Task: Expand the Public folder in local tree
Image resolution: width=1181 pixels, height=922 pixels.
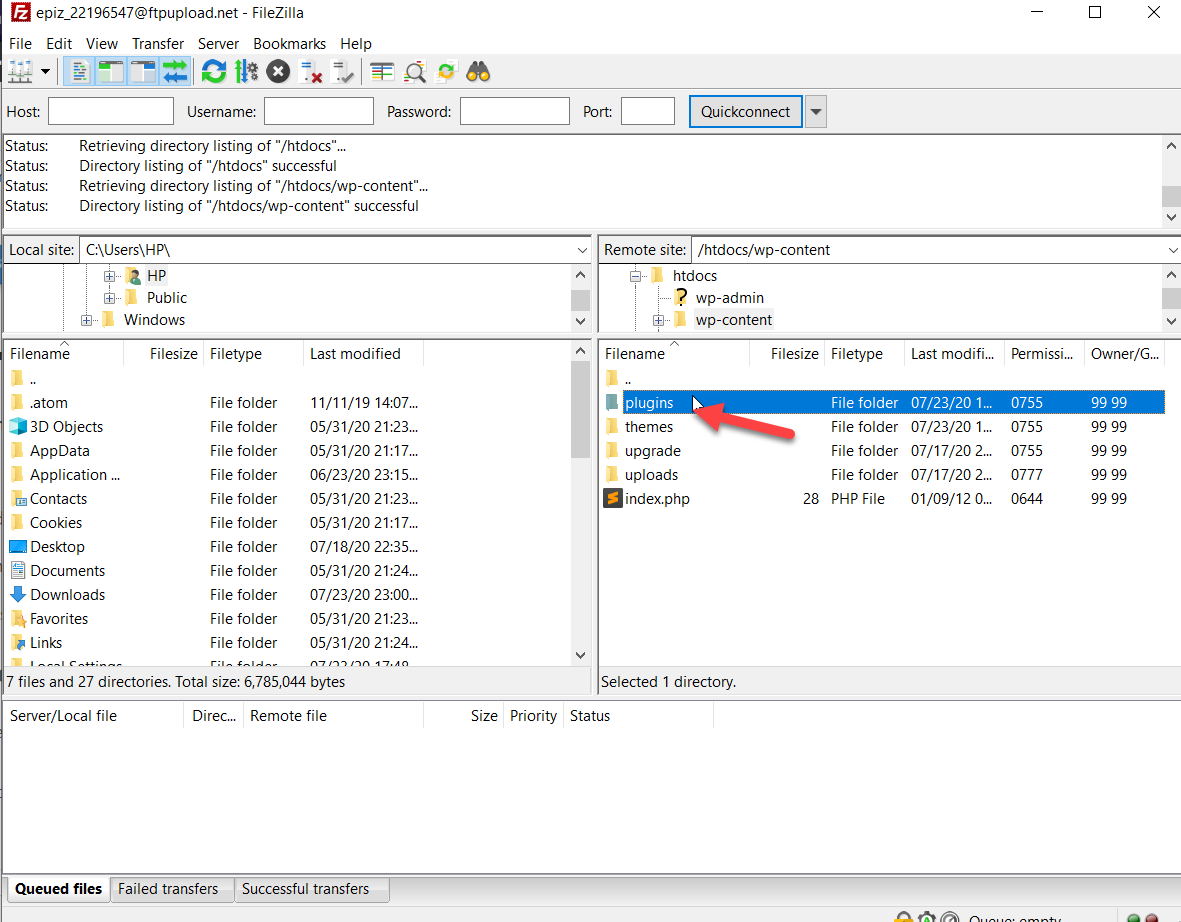Action: tap(110, 298)
